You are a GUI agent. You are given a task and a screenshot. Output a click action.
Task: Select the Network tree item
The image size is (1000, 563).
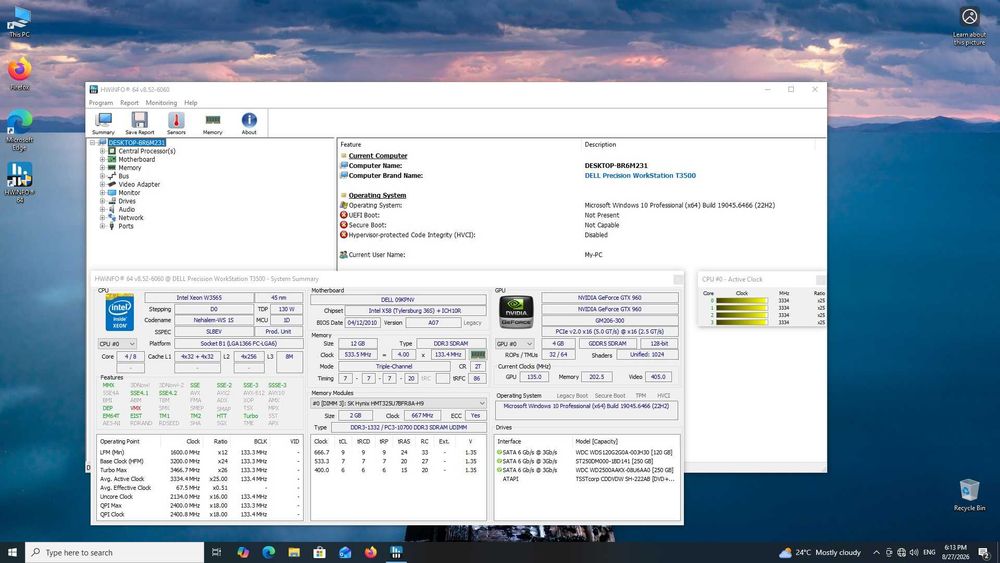[x=130, y=217]
